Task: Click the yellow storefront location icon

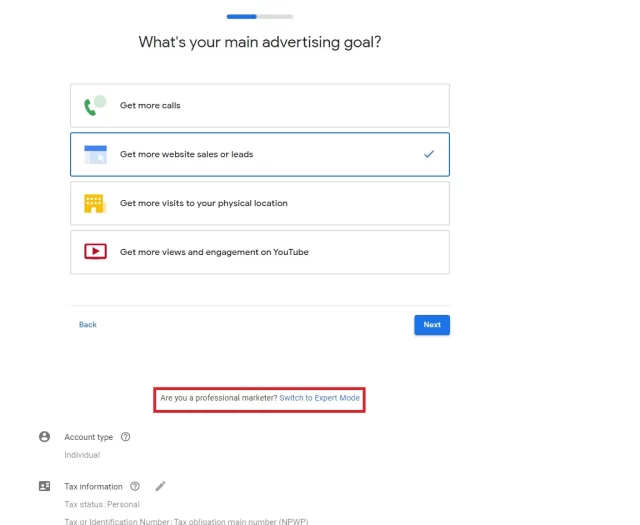Action: [94, 203]
